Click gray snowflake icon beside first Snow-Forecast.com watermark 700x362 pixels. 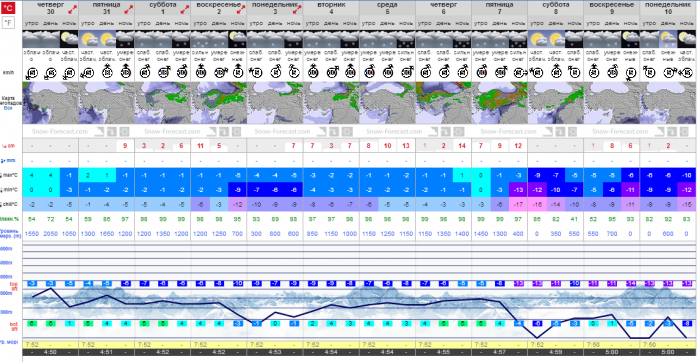click(124, 131)
